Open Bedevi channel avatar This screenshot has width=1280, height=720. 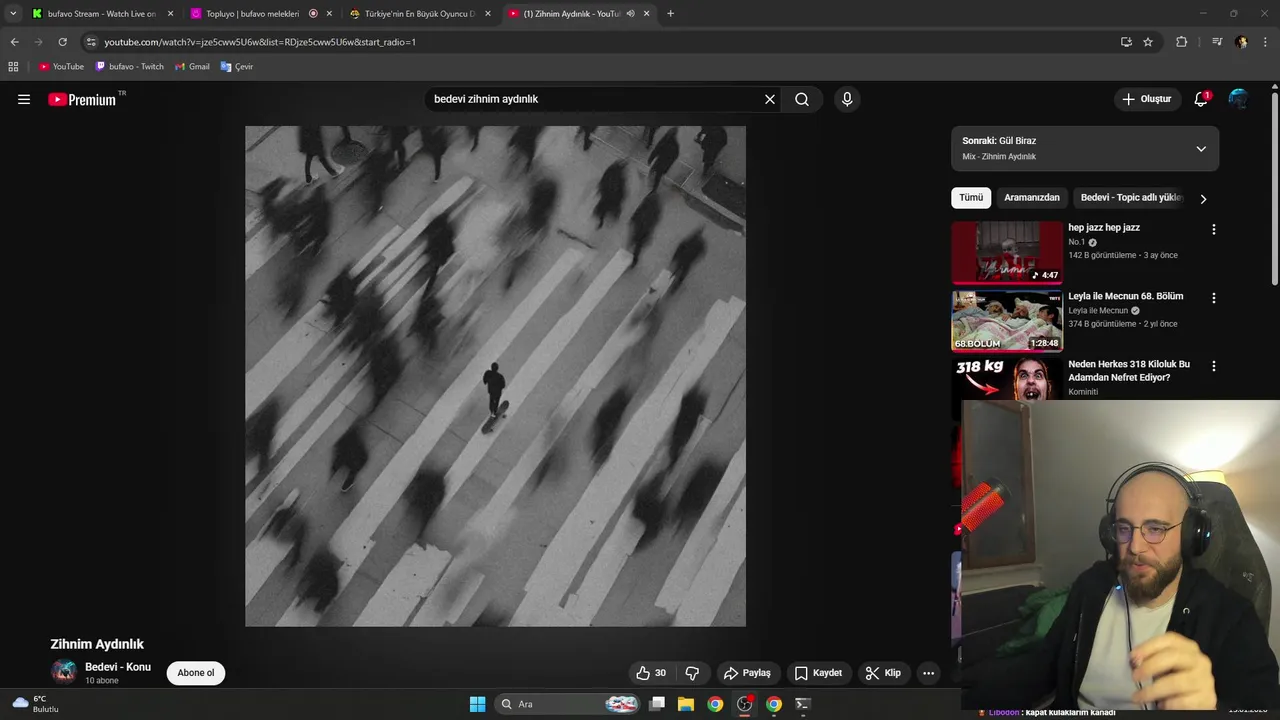[64, 672]
